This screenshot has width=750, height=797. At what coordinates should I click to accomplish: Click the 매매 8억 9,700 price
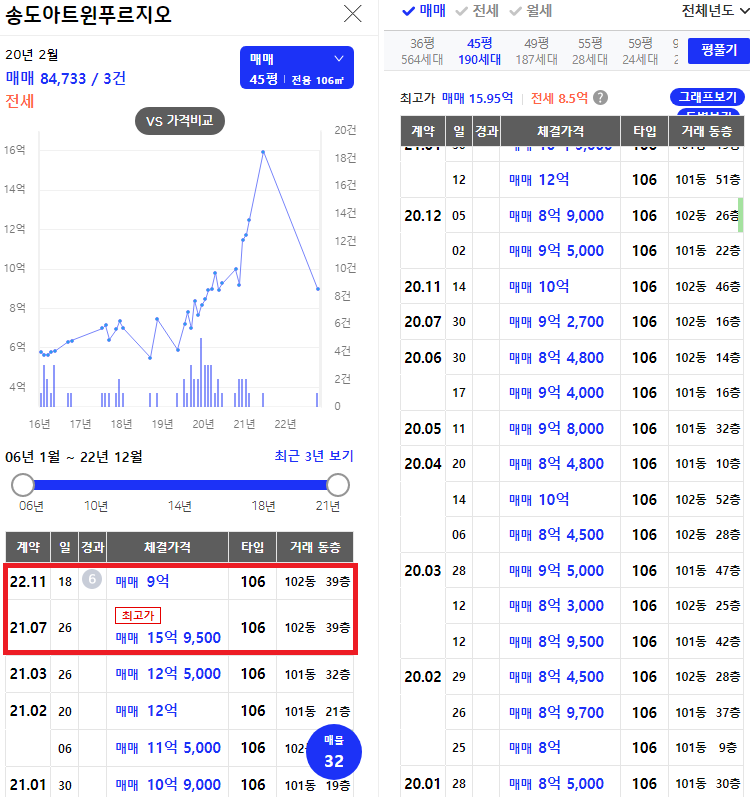click(556, 713)
